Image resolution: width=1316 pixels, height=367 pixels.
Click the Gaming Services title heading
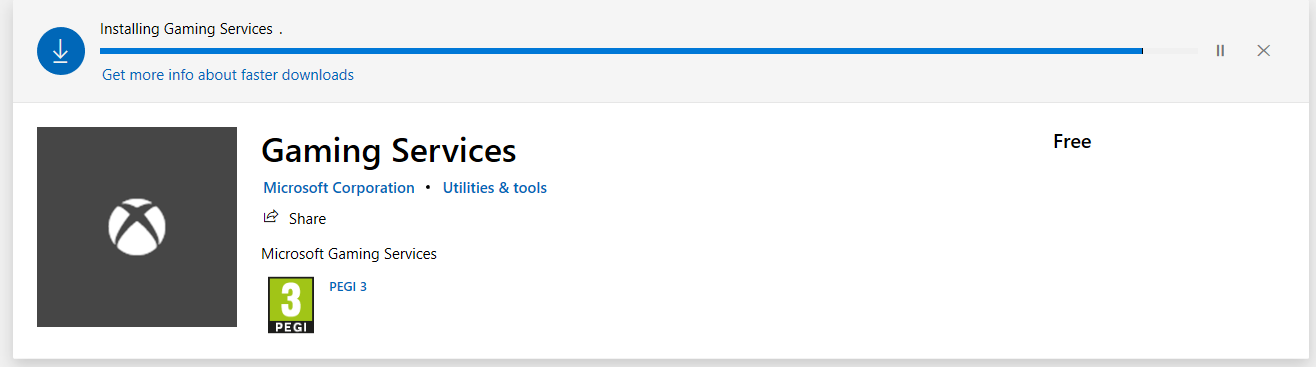tap(388, 151)
